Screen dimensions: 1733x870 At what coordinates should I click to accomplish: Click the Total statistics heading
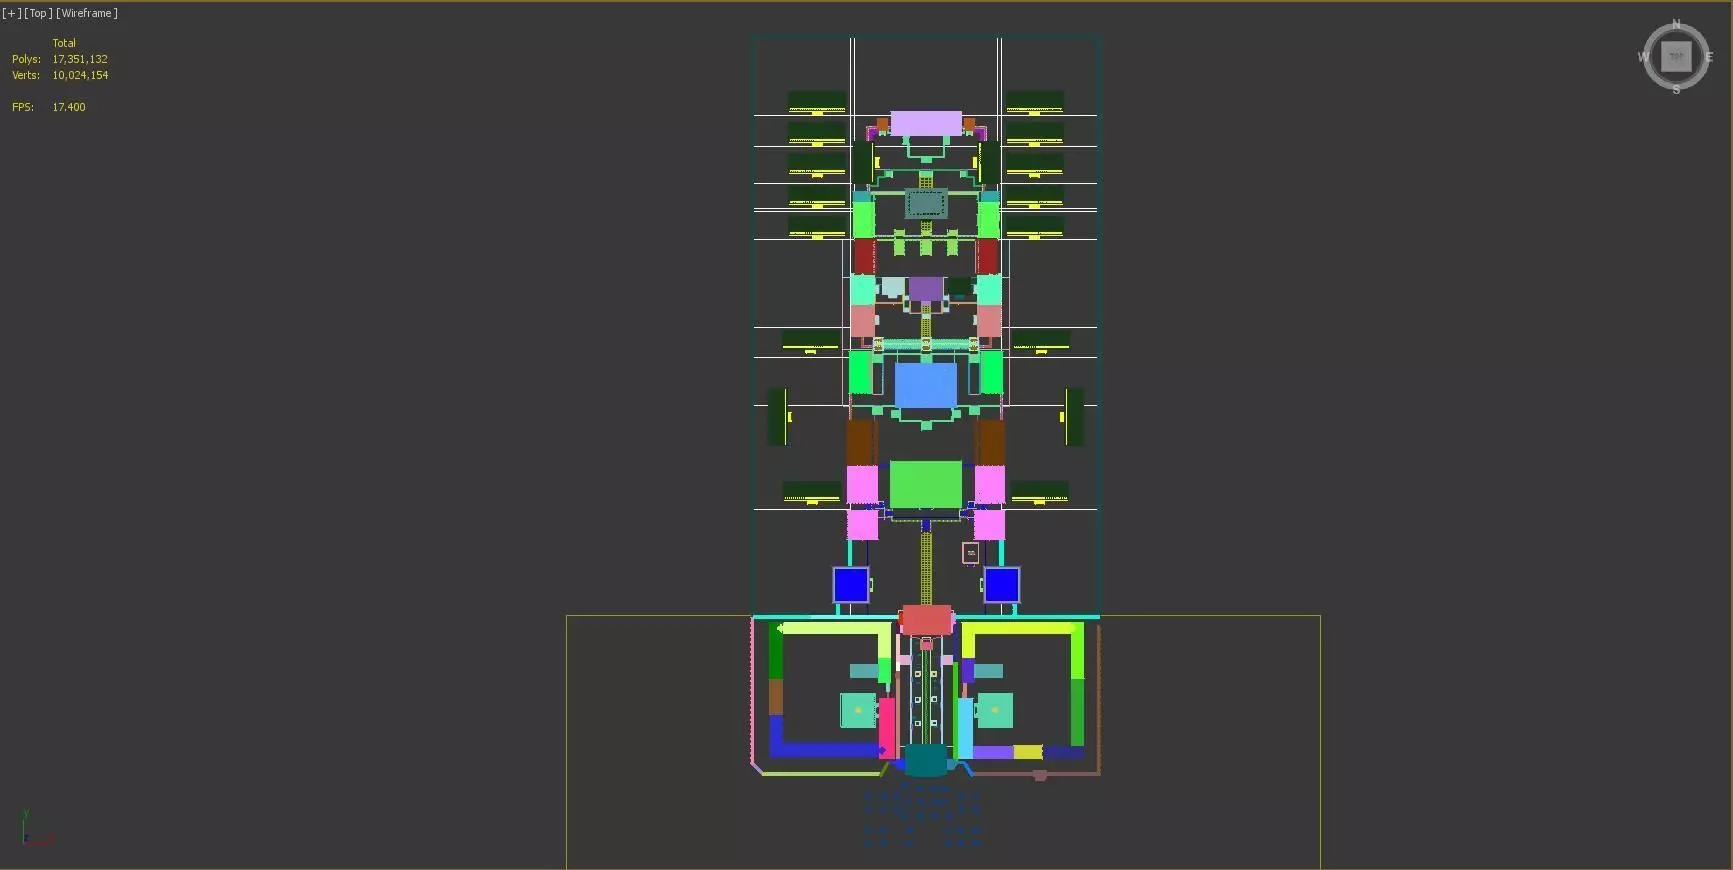[x=64, y=43]
